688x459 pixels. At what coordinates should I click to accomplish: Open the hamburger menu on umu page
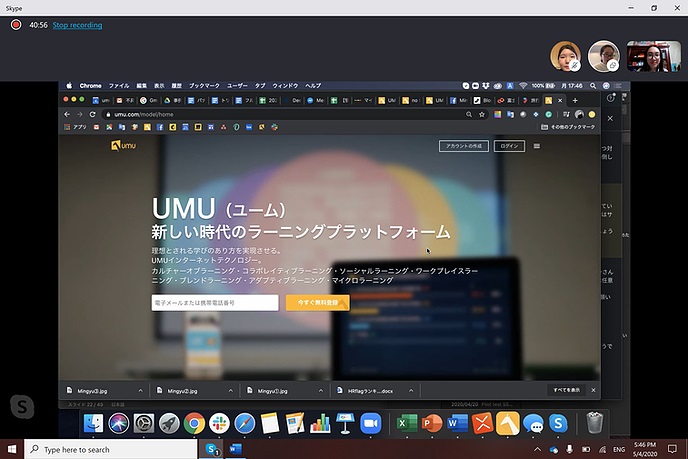(x=537, y=146)
